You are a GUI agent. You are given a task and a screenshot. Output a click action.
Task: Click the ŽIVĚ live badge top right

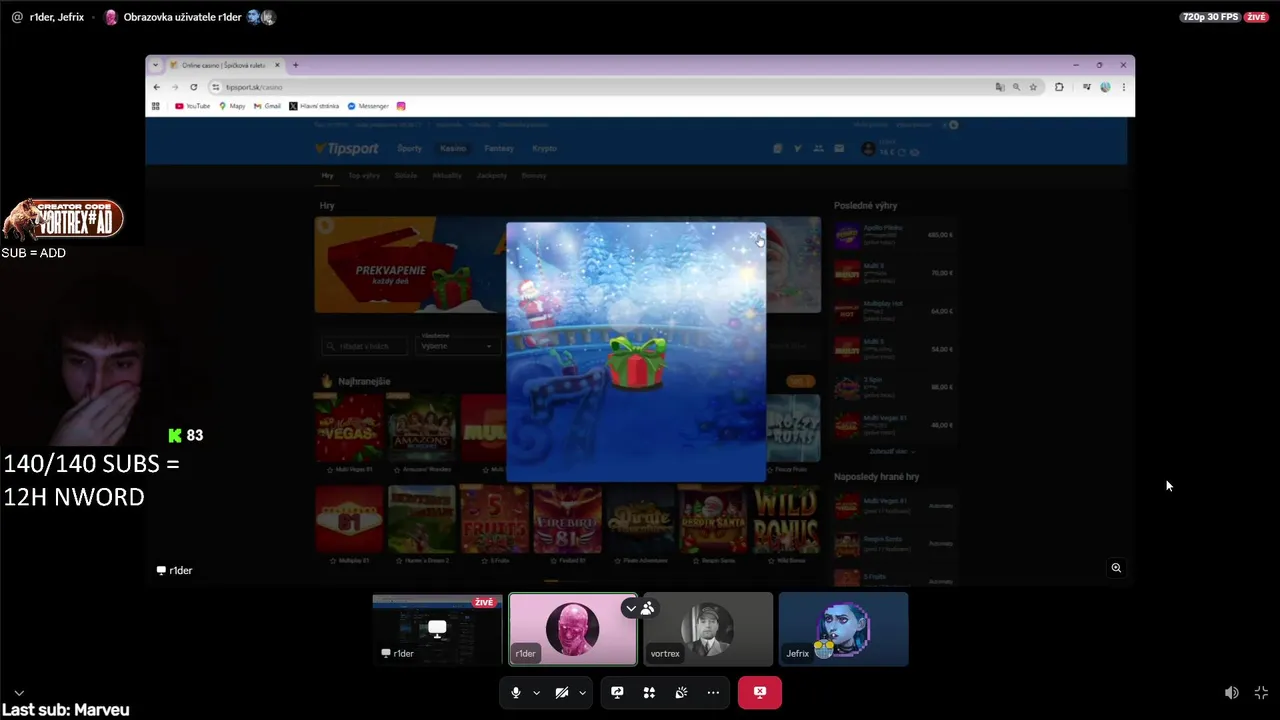(x=1257, y=17)
